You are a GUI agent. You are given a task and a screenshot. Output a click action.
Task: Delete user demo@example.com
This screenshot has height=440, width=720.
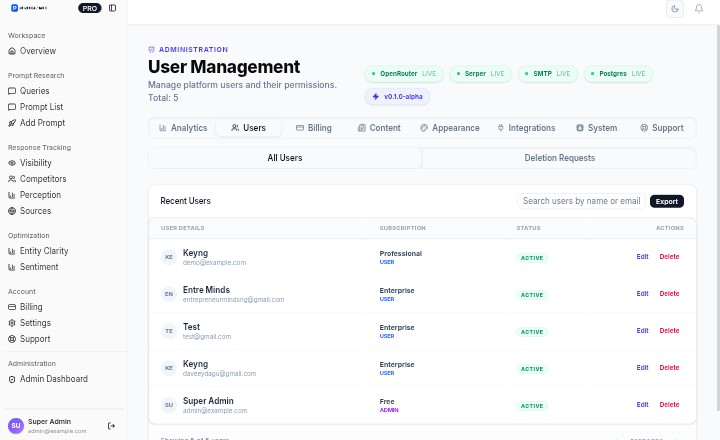point(669,257)
